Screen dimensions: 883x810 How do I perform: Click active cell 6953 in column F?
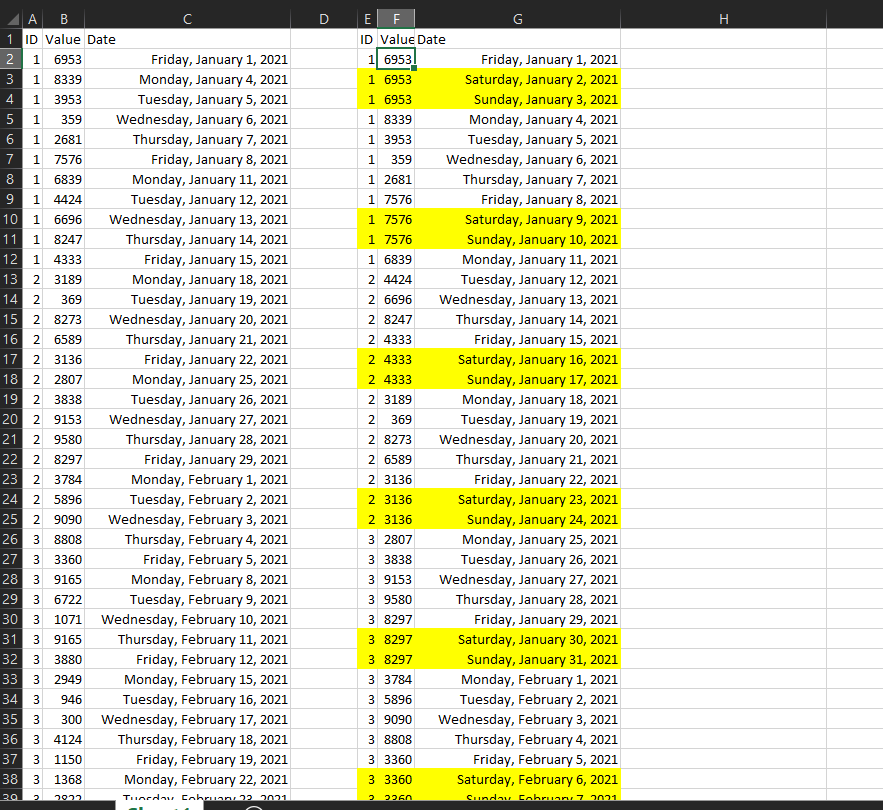[x=396, y=59]
